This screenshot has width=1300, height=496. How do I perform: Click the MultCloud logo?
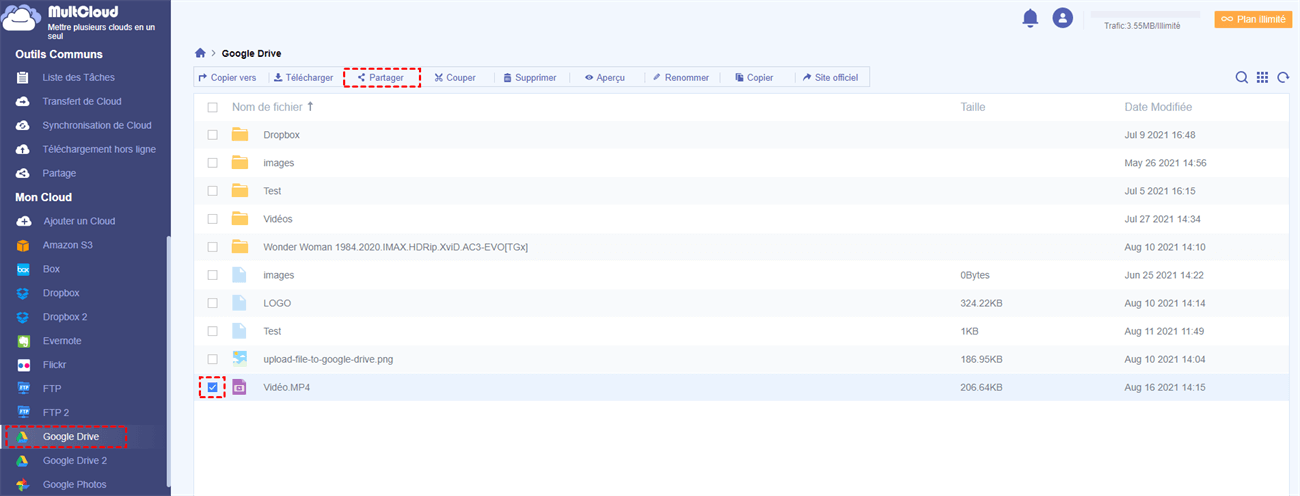tap(80, 20)
